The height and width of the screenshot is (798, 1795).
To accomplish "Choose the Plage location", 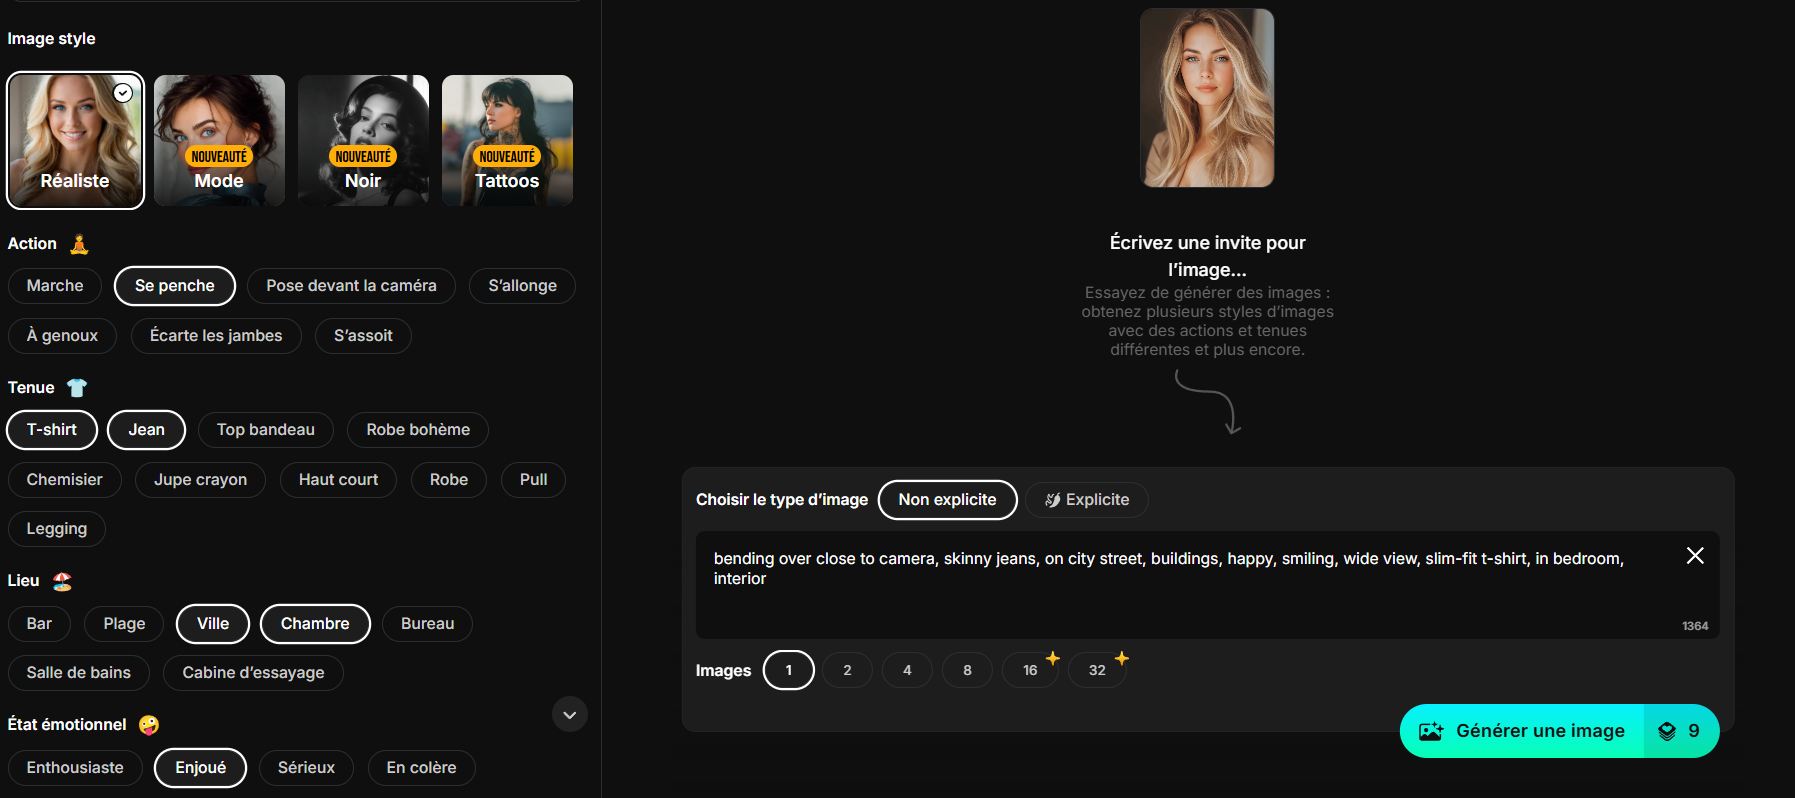I will click(124, 624).
